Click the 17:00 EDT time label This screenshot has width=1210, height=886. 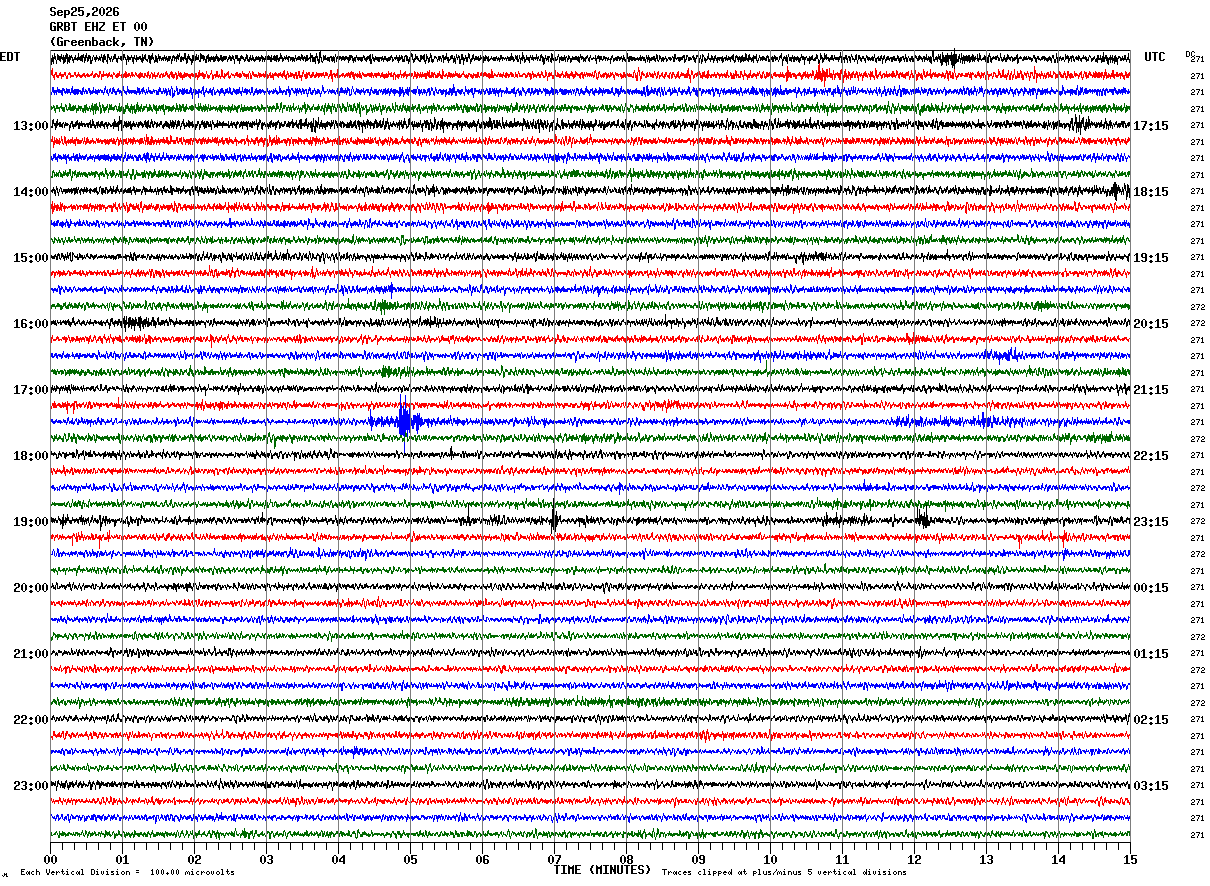pyautogui.click(x=31, y=390)
